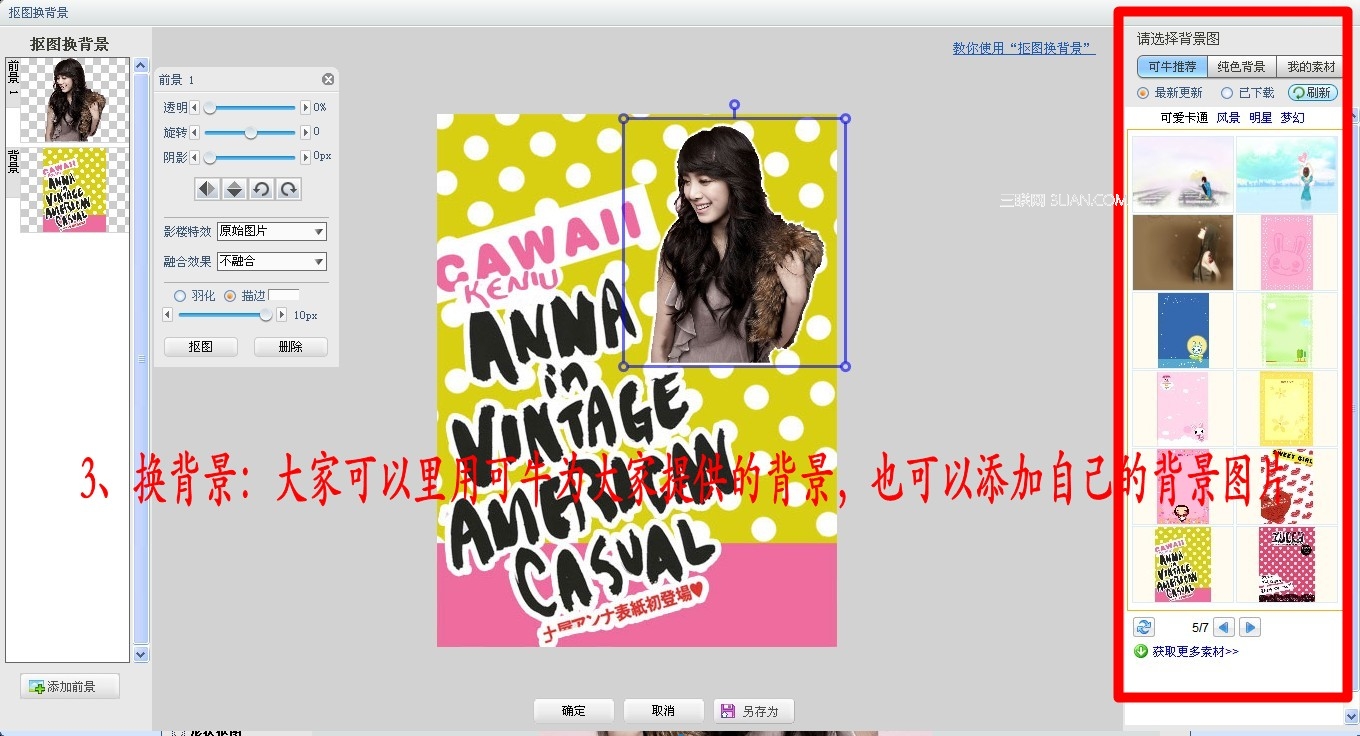This screenshot has height=736, width=1360.
Task: Choose the 可爱卡通 category
Action: point(1184,118)
